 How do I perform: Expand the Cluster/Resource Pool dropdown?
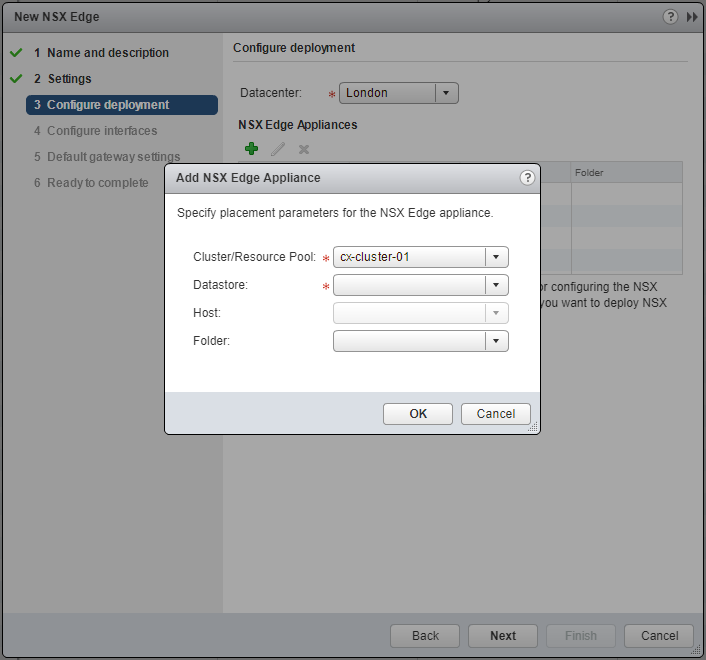497,257
